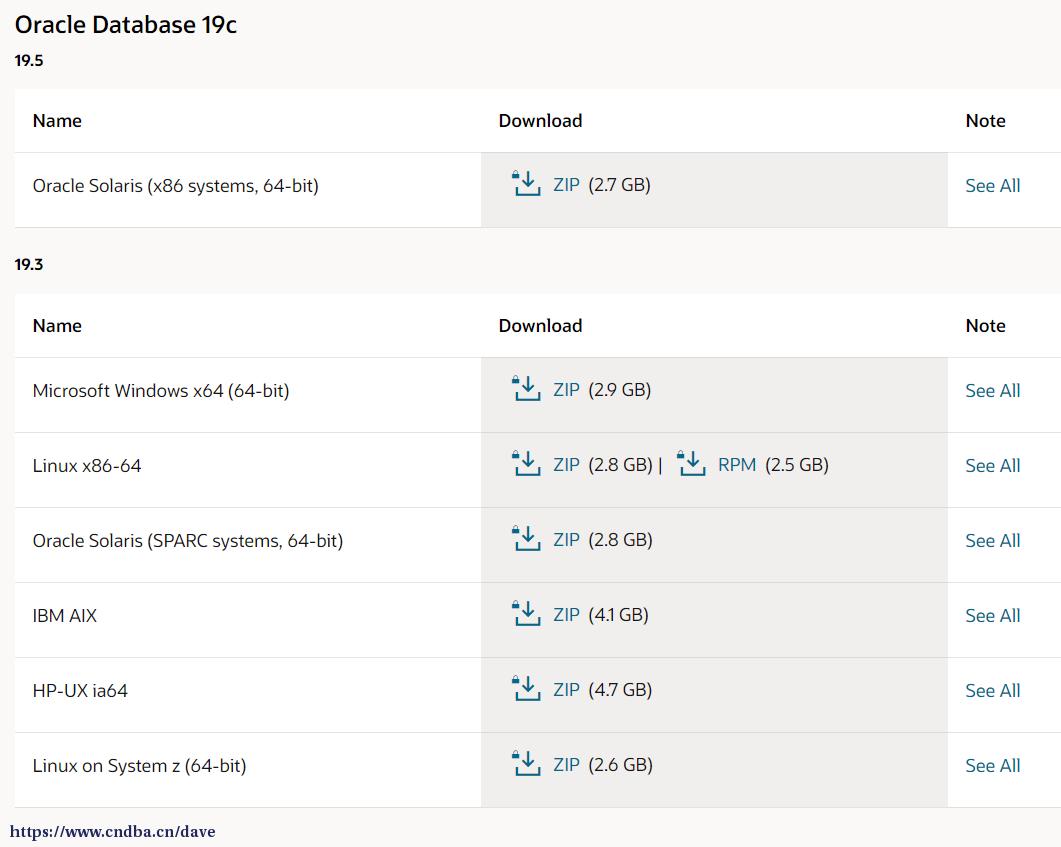Download the Linux on System z ZIP link
Screen dimensions: 1061x847
point(566,765)
